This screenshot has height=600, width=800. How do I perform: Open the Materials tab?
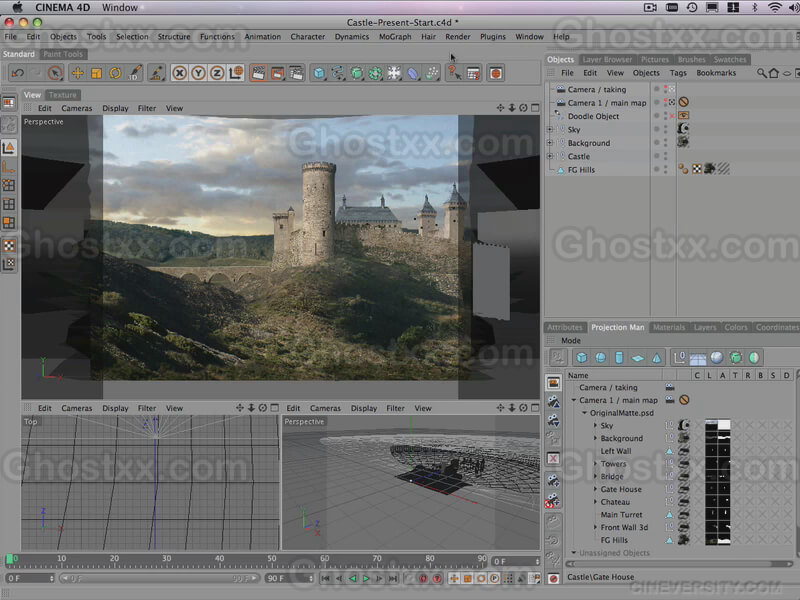(x=669, y=328)
